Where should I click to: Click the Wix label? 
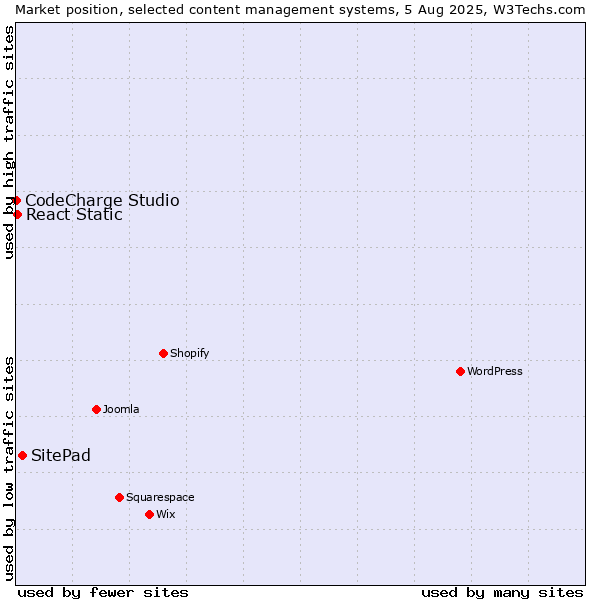[165, 514]
